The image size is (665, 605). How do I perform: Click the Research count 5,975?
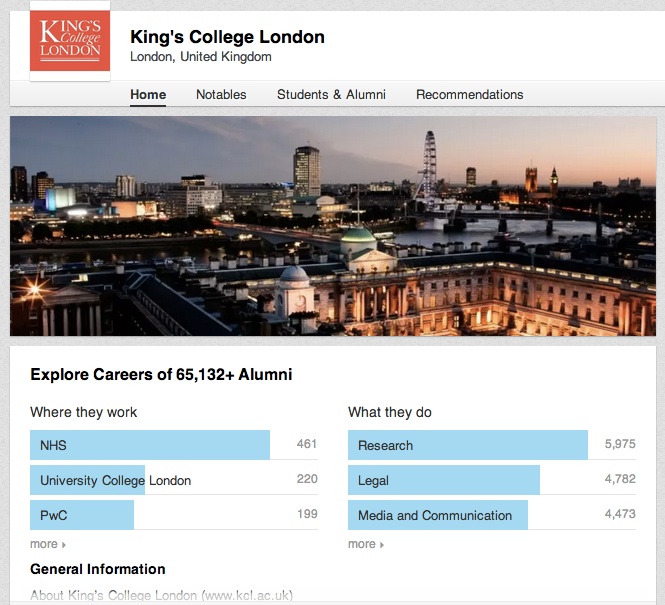(x=620, y=444)
